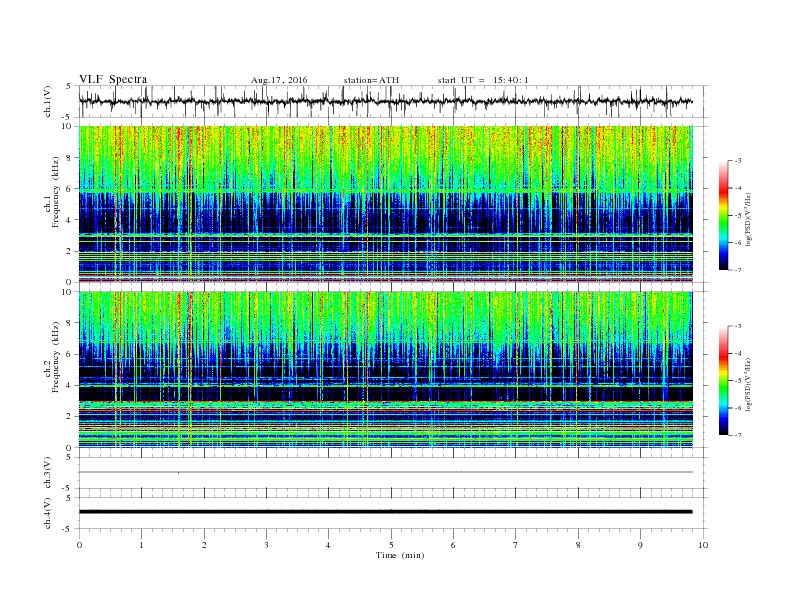The height and width of the screenshot is (612, 792).
Task: Click the "6" kHz tick of ch.1 spectrogram
Action: (69, 188)
